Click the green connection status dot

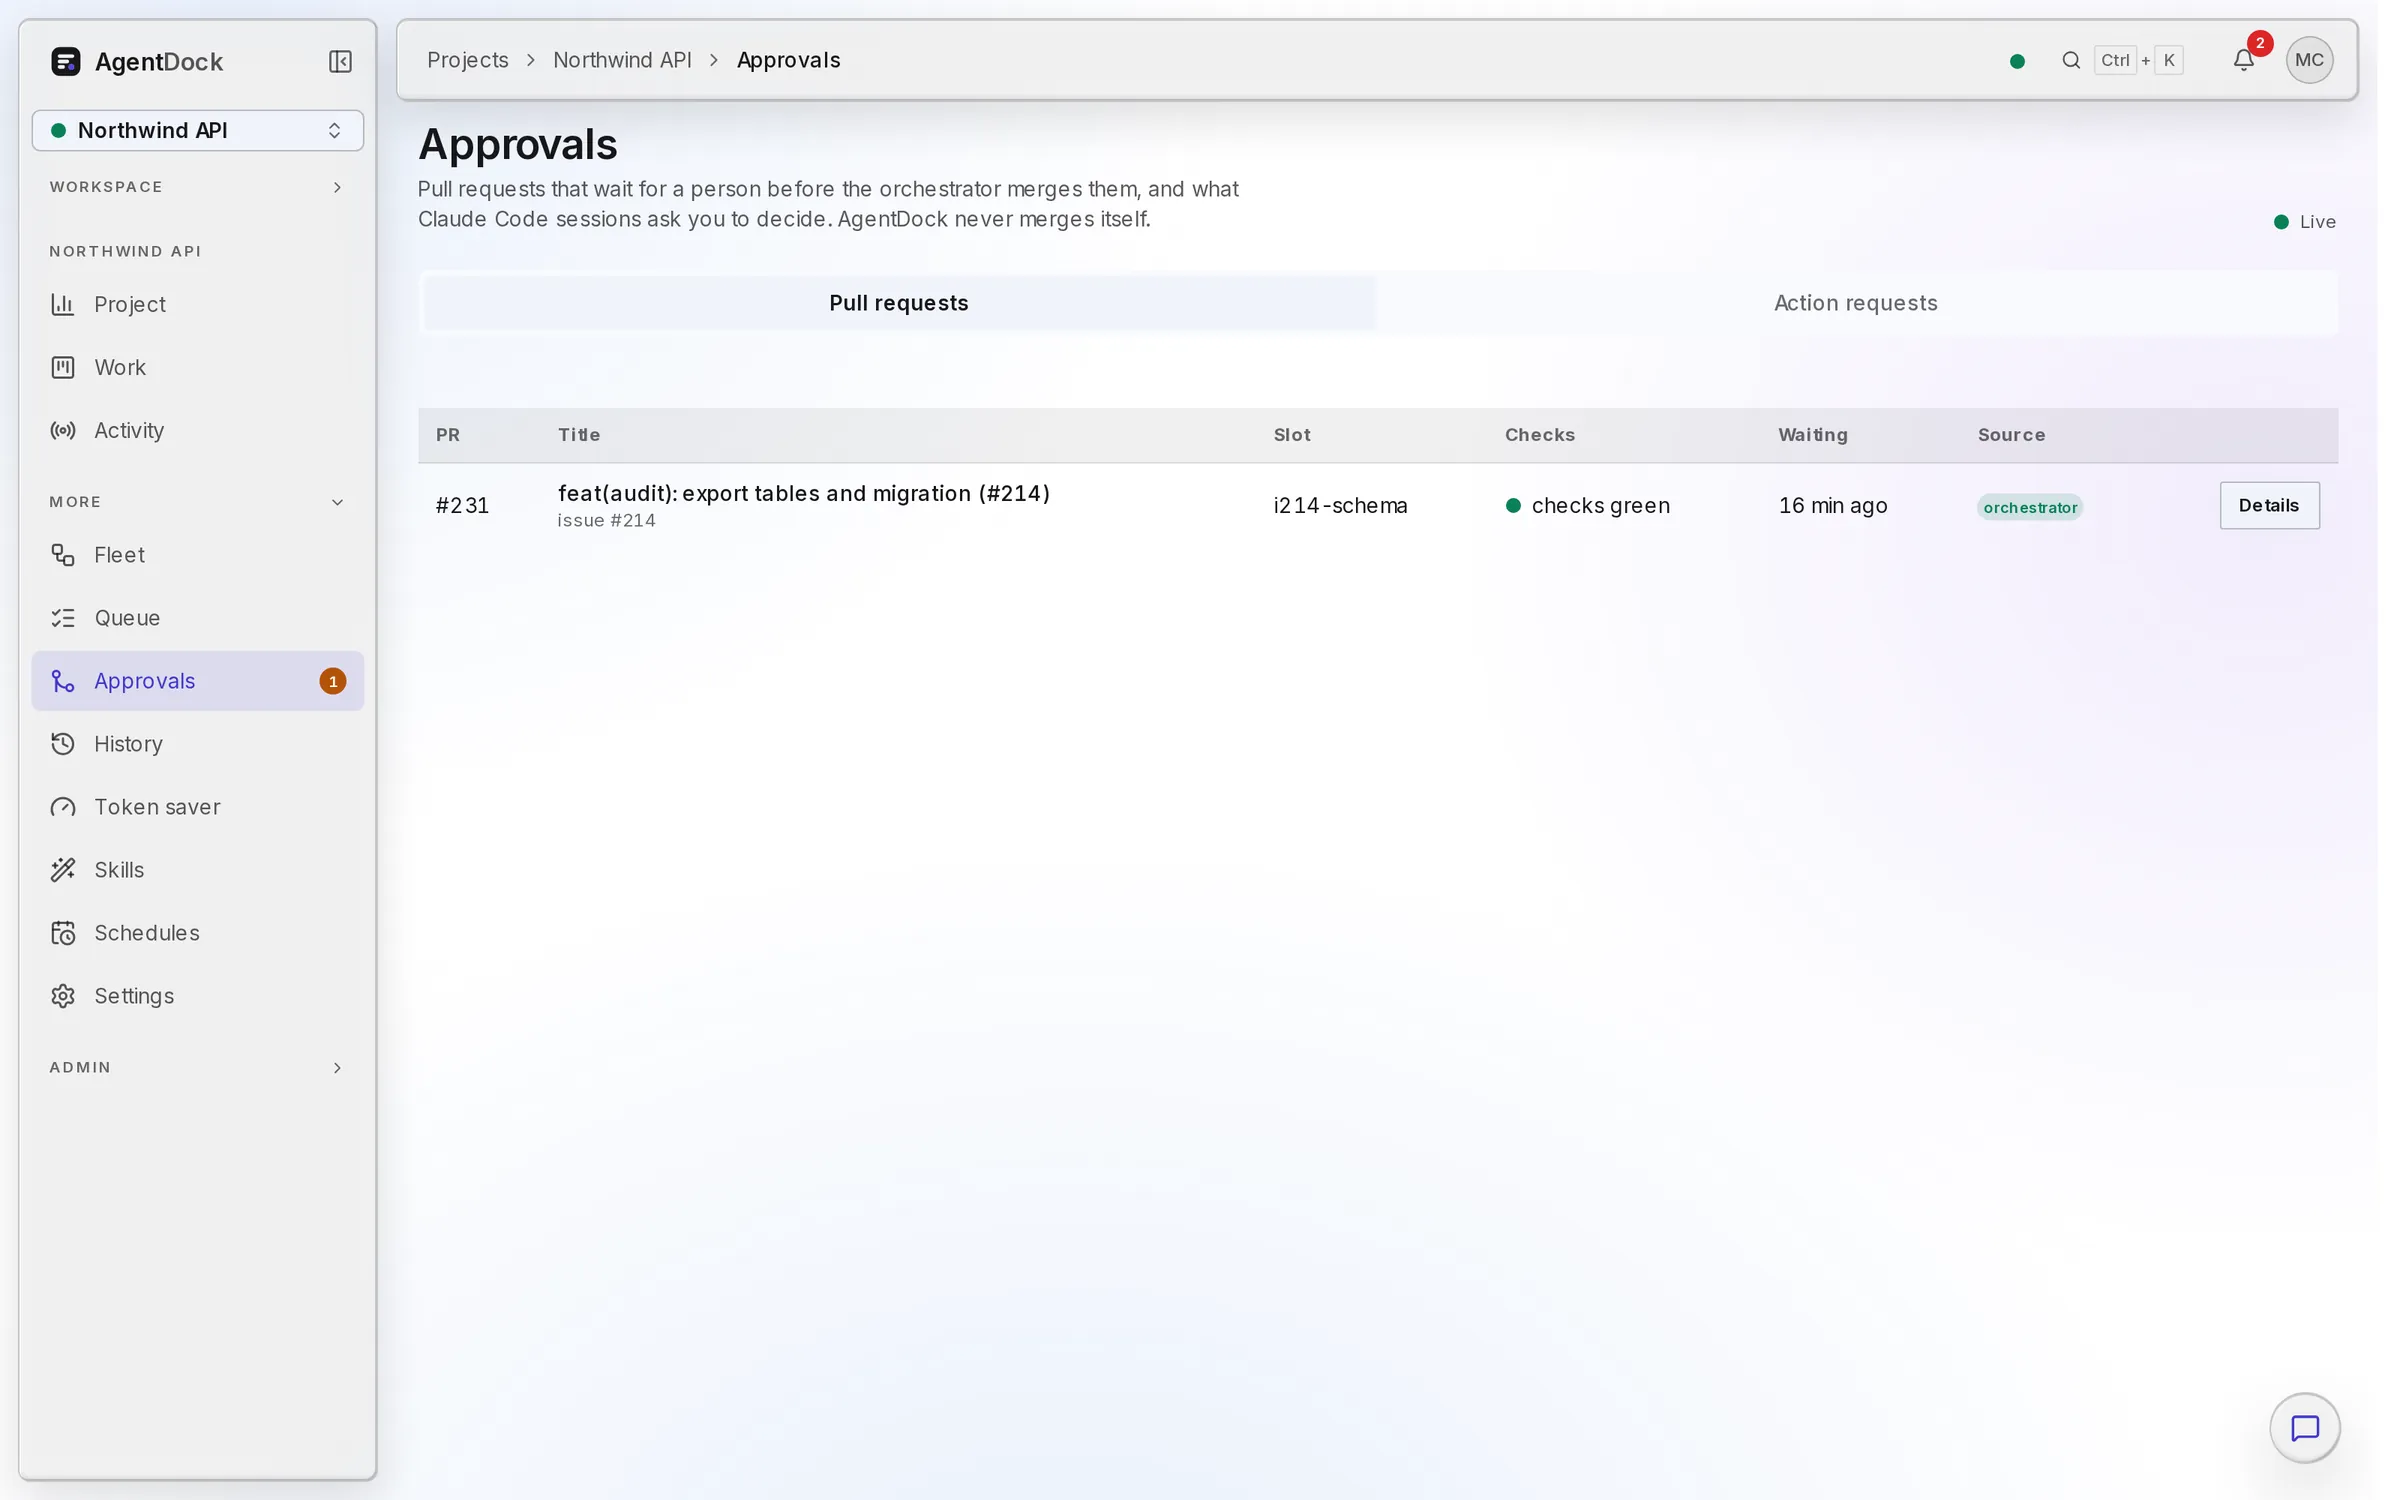(2017, 61)
